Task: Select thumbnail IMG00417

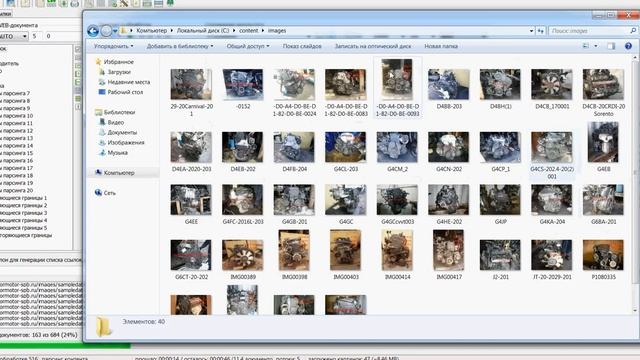Action: pos(449,250)
